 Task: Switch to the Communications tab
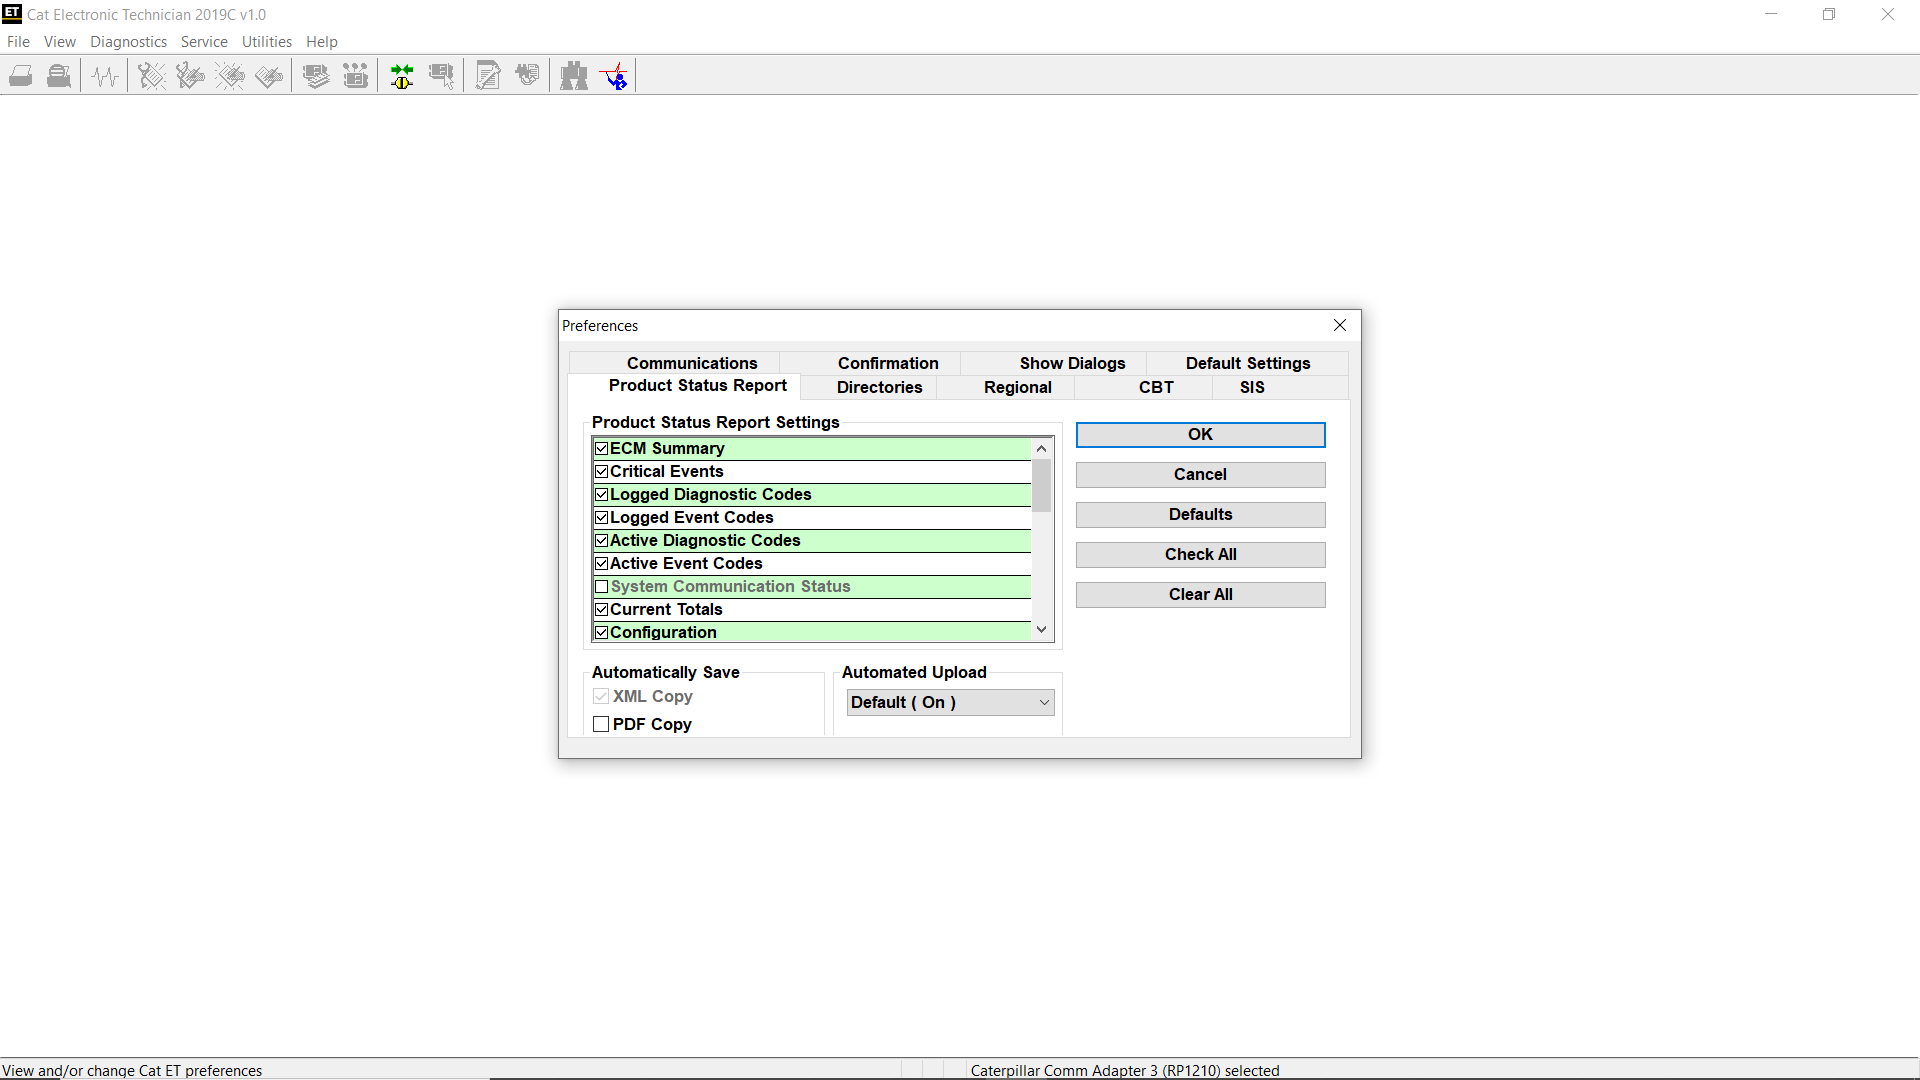pos(692,363)
